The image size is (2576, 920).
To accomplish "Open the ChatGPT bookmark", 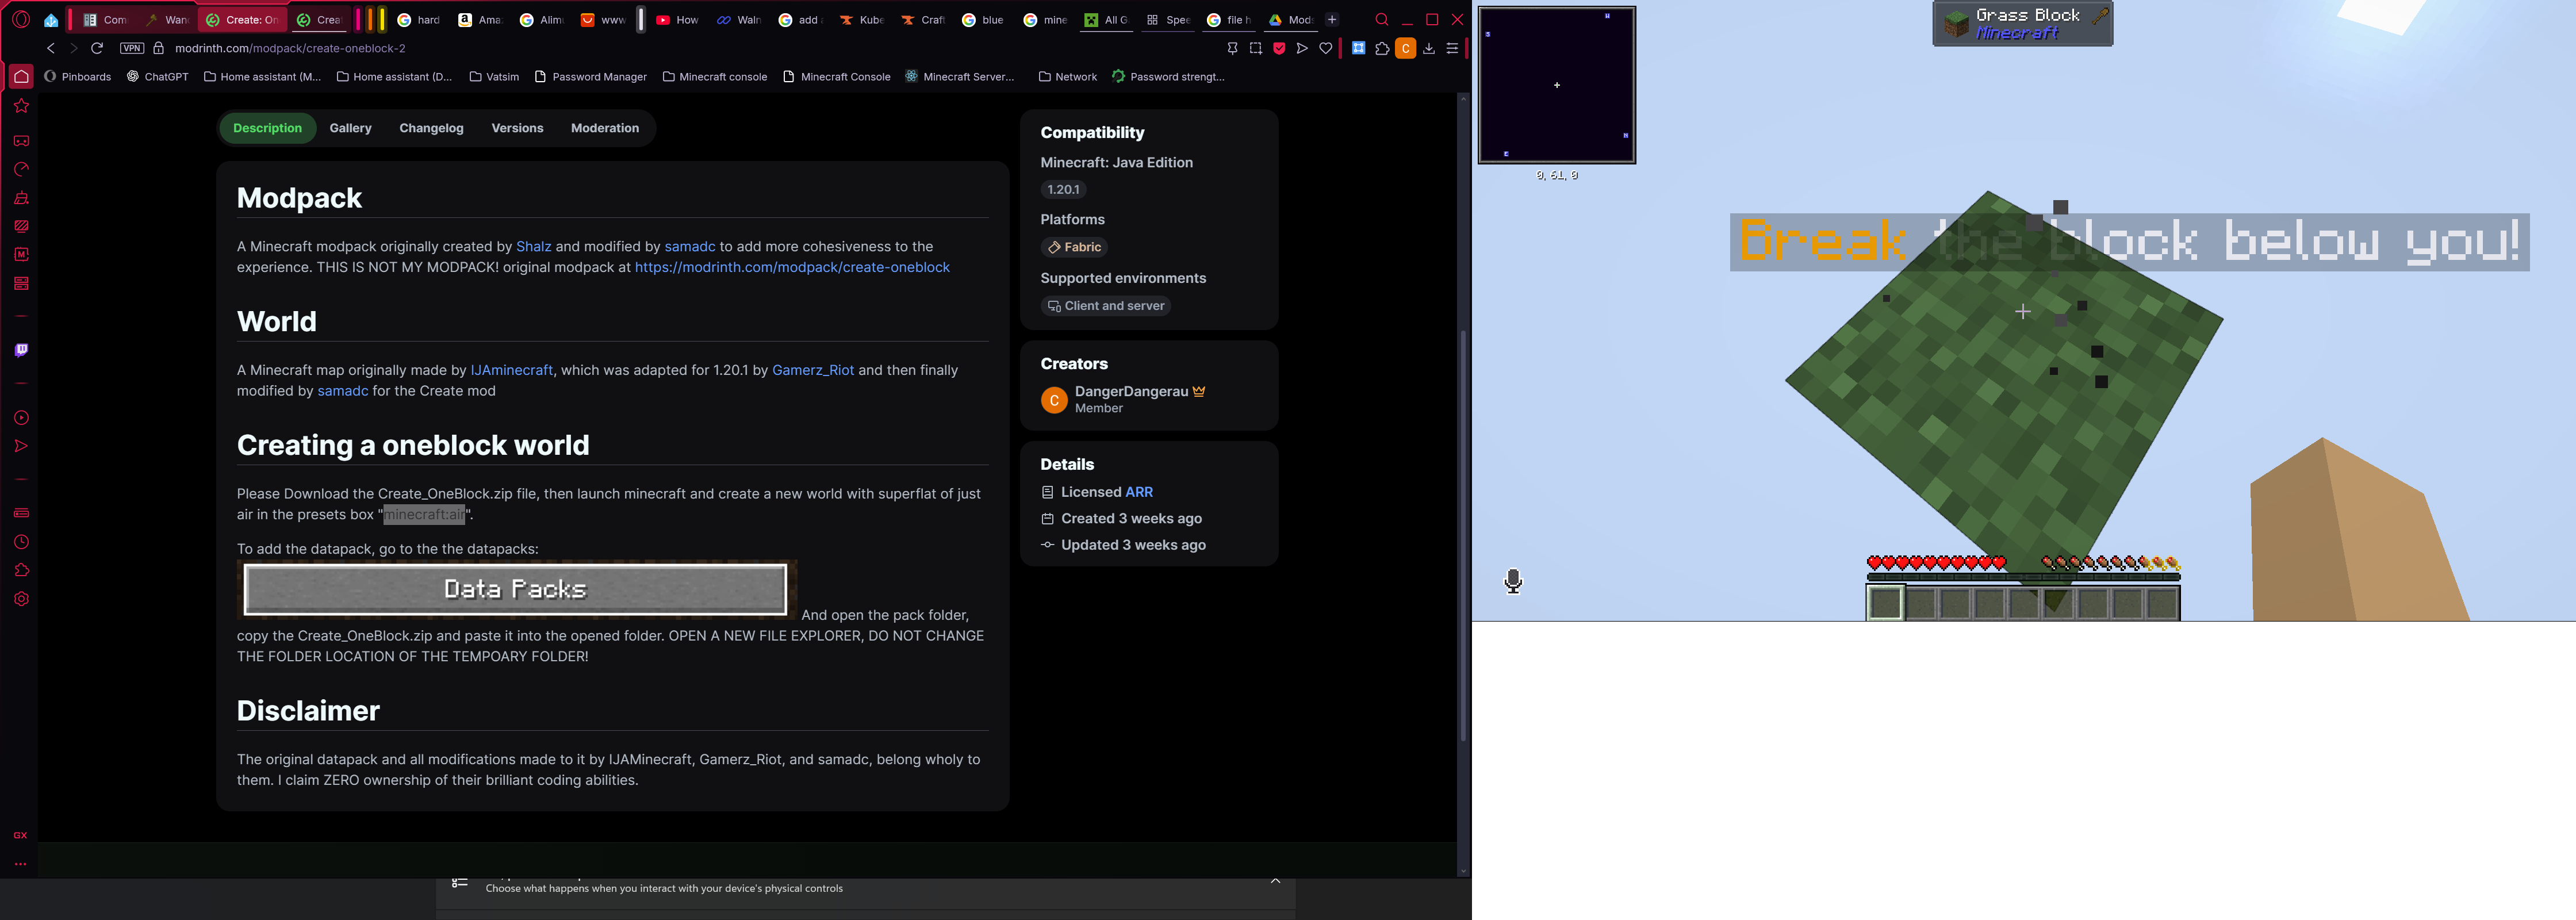I will click(157, 77).
